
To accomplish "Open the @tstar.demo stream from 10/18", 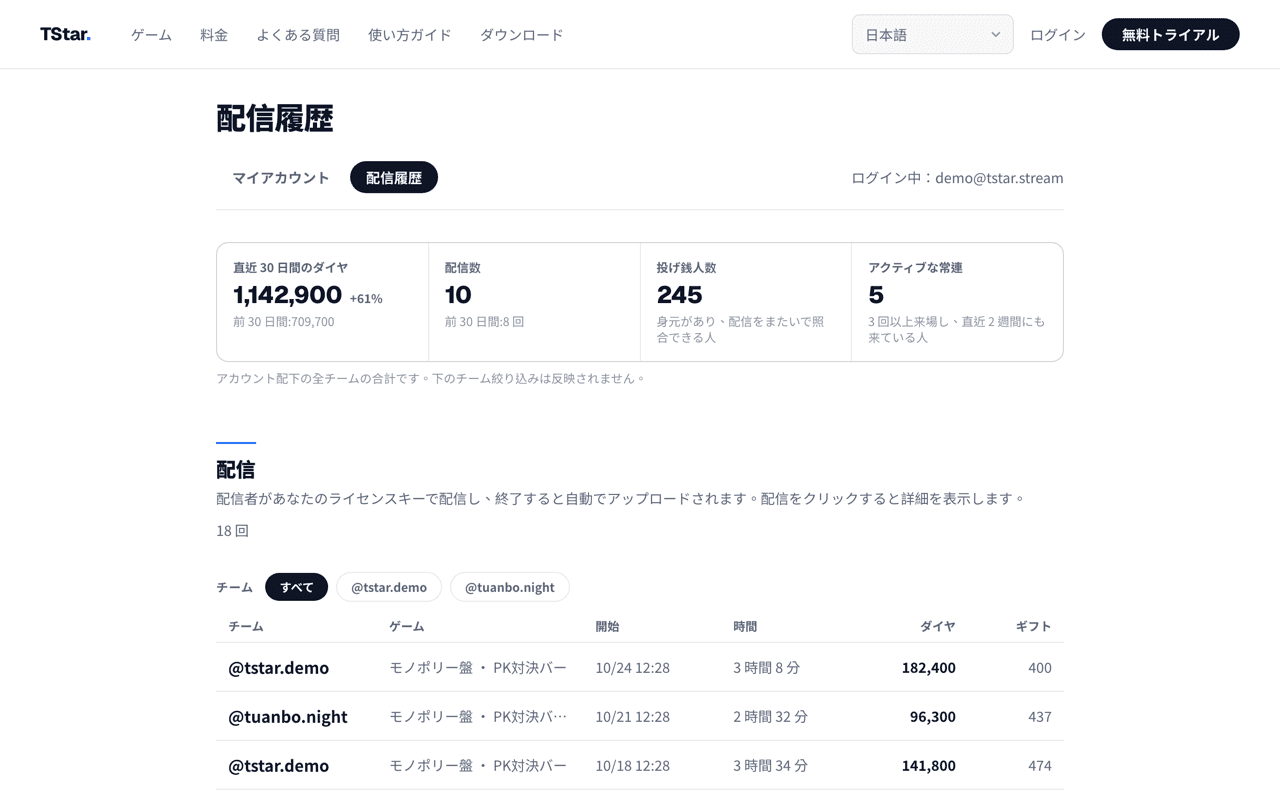I will tap(640, 765).
